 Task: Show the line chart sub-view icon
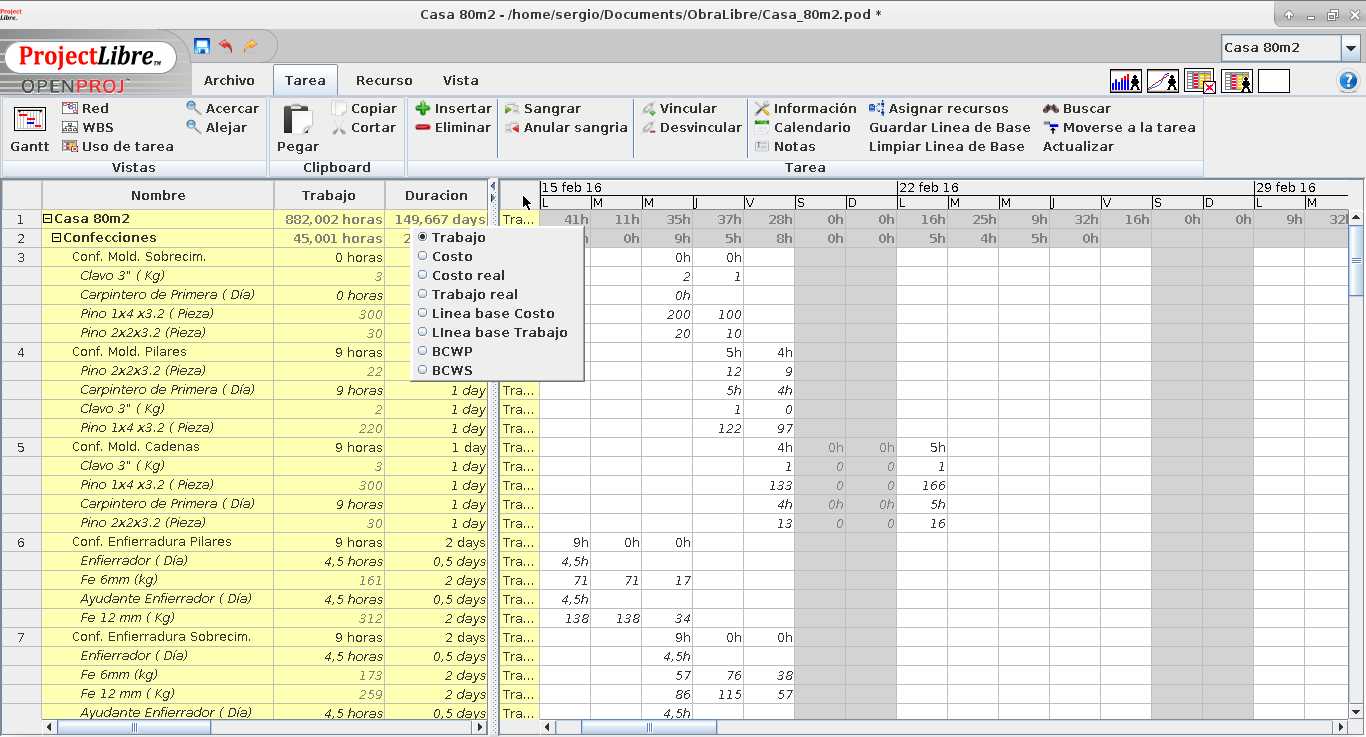(1163, 82)
